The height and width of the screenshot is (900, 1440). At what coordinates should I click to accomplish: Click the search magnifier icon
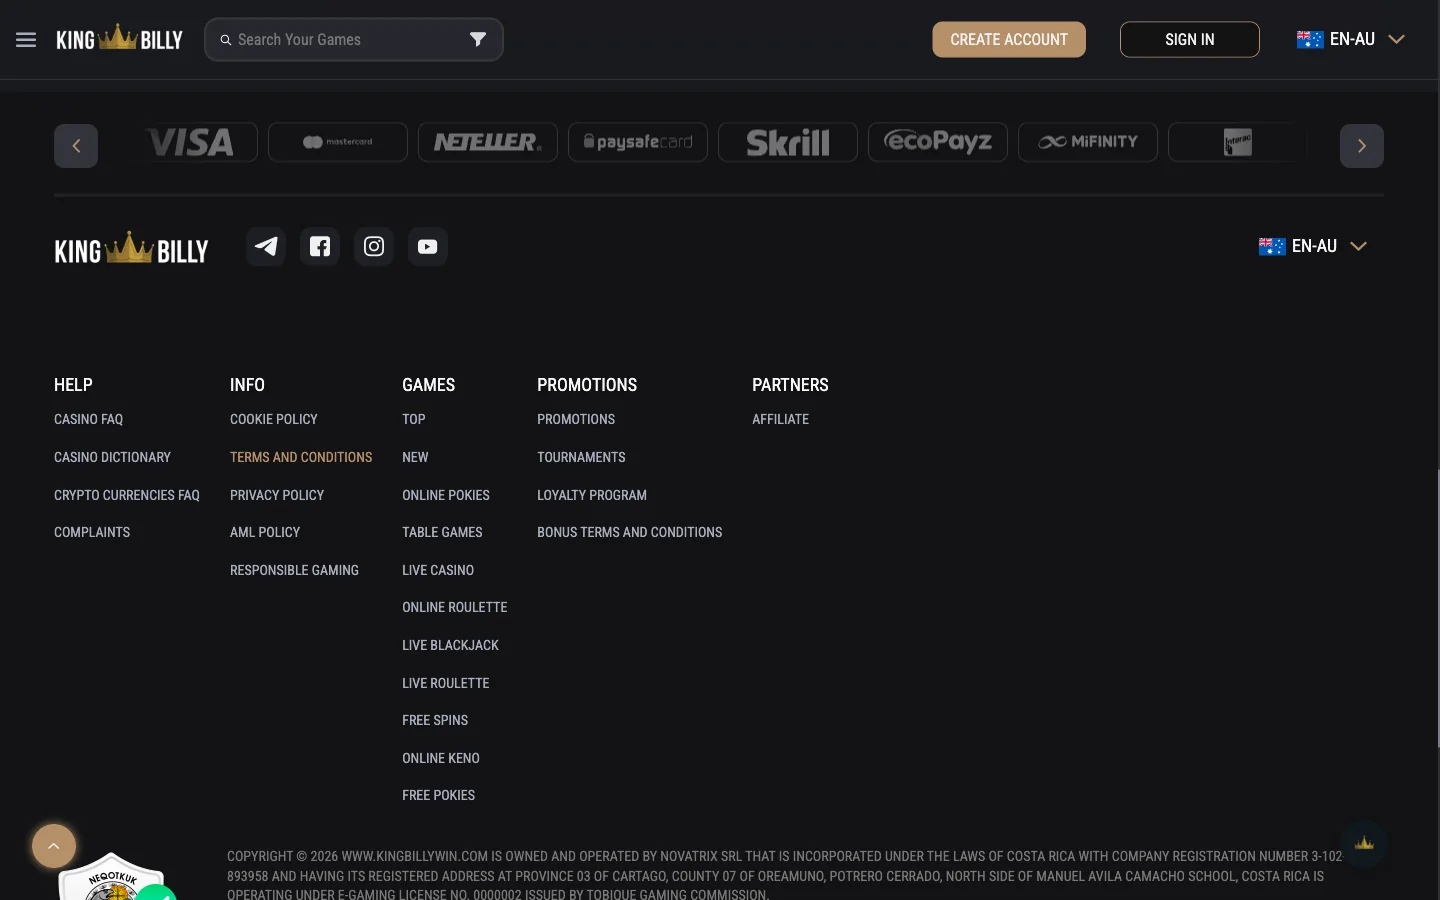tap(226, 40)
